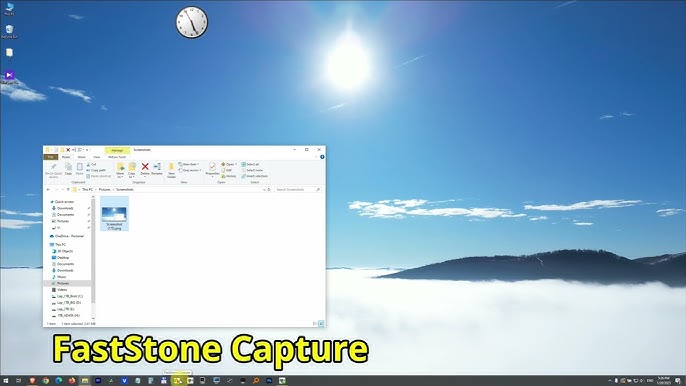Open Chrome from the taskbar

coord(46,381)
